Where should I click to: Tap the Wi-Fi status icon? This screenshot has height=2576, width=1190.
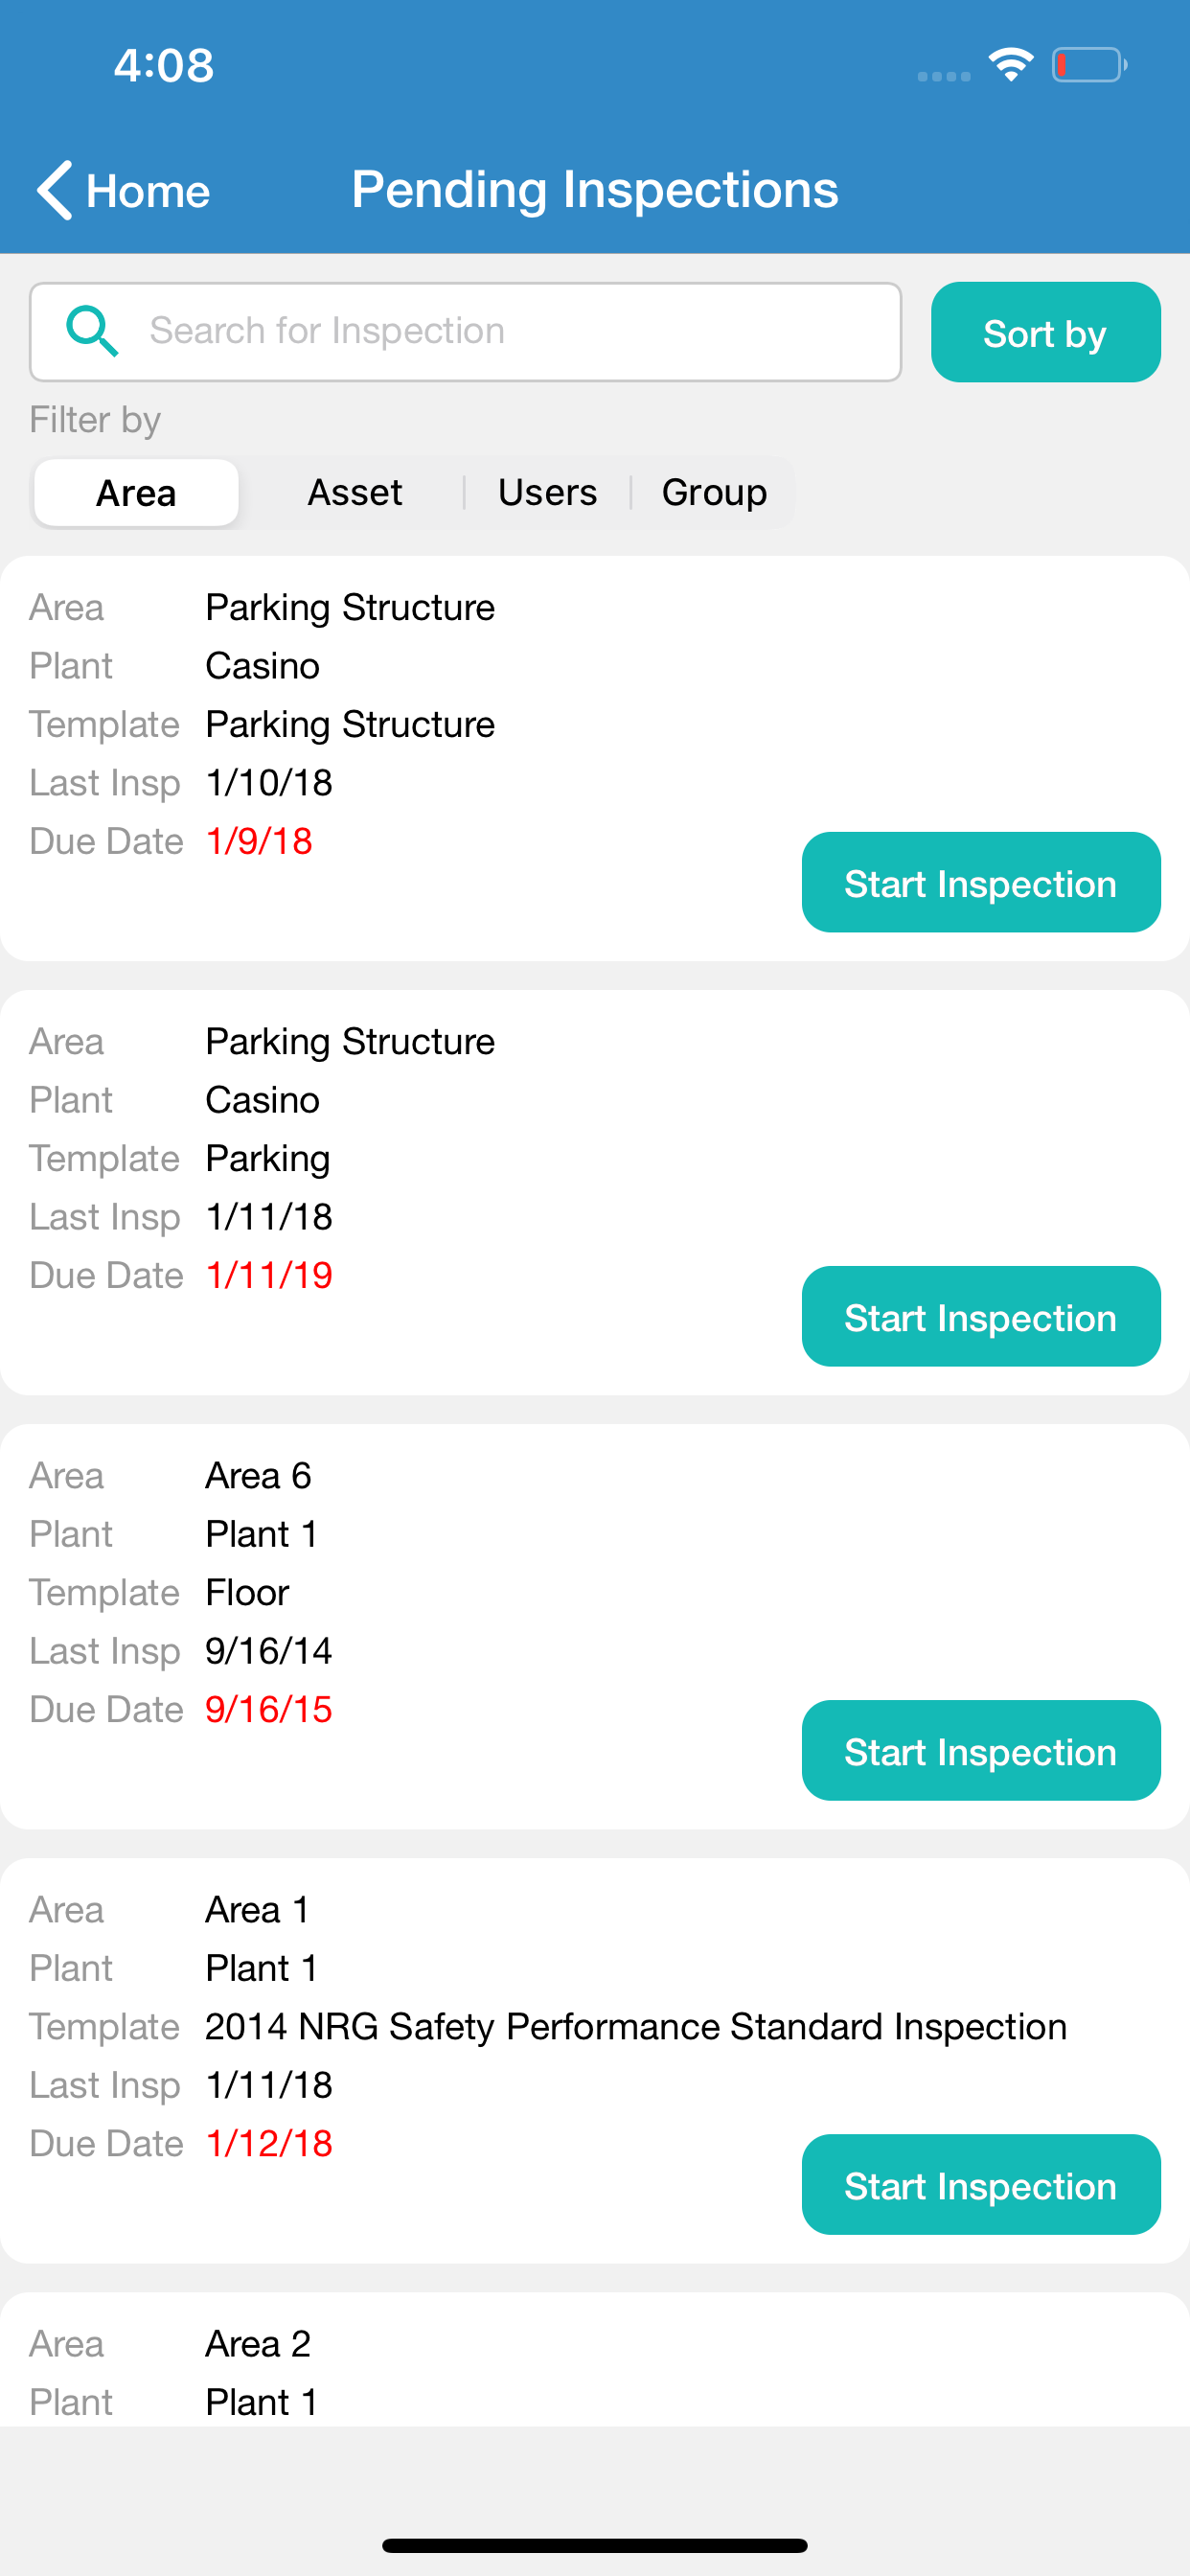click(x=1011, y=65)
